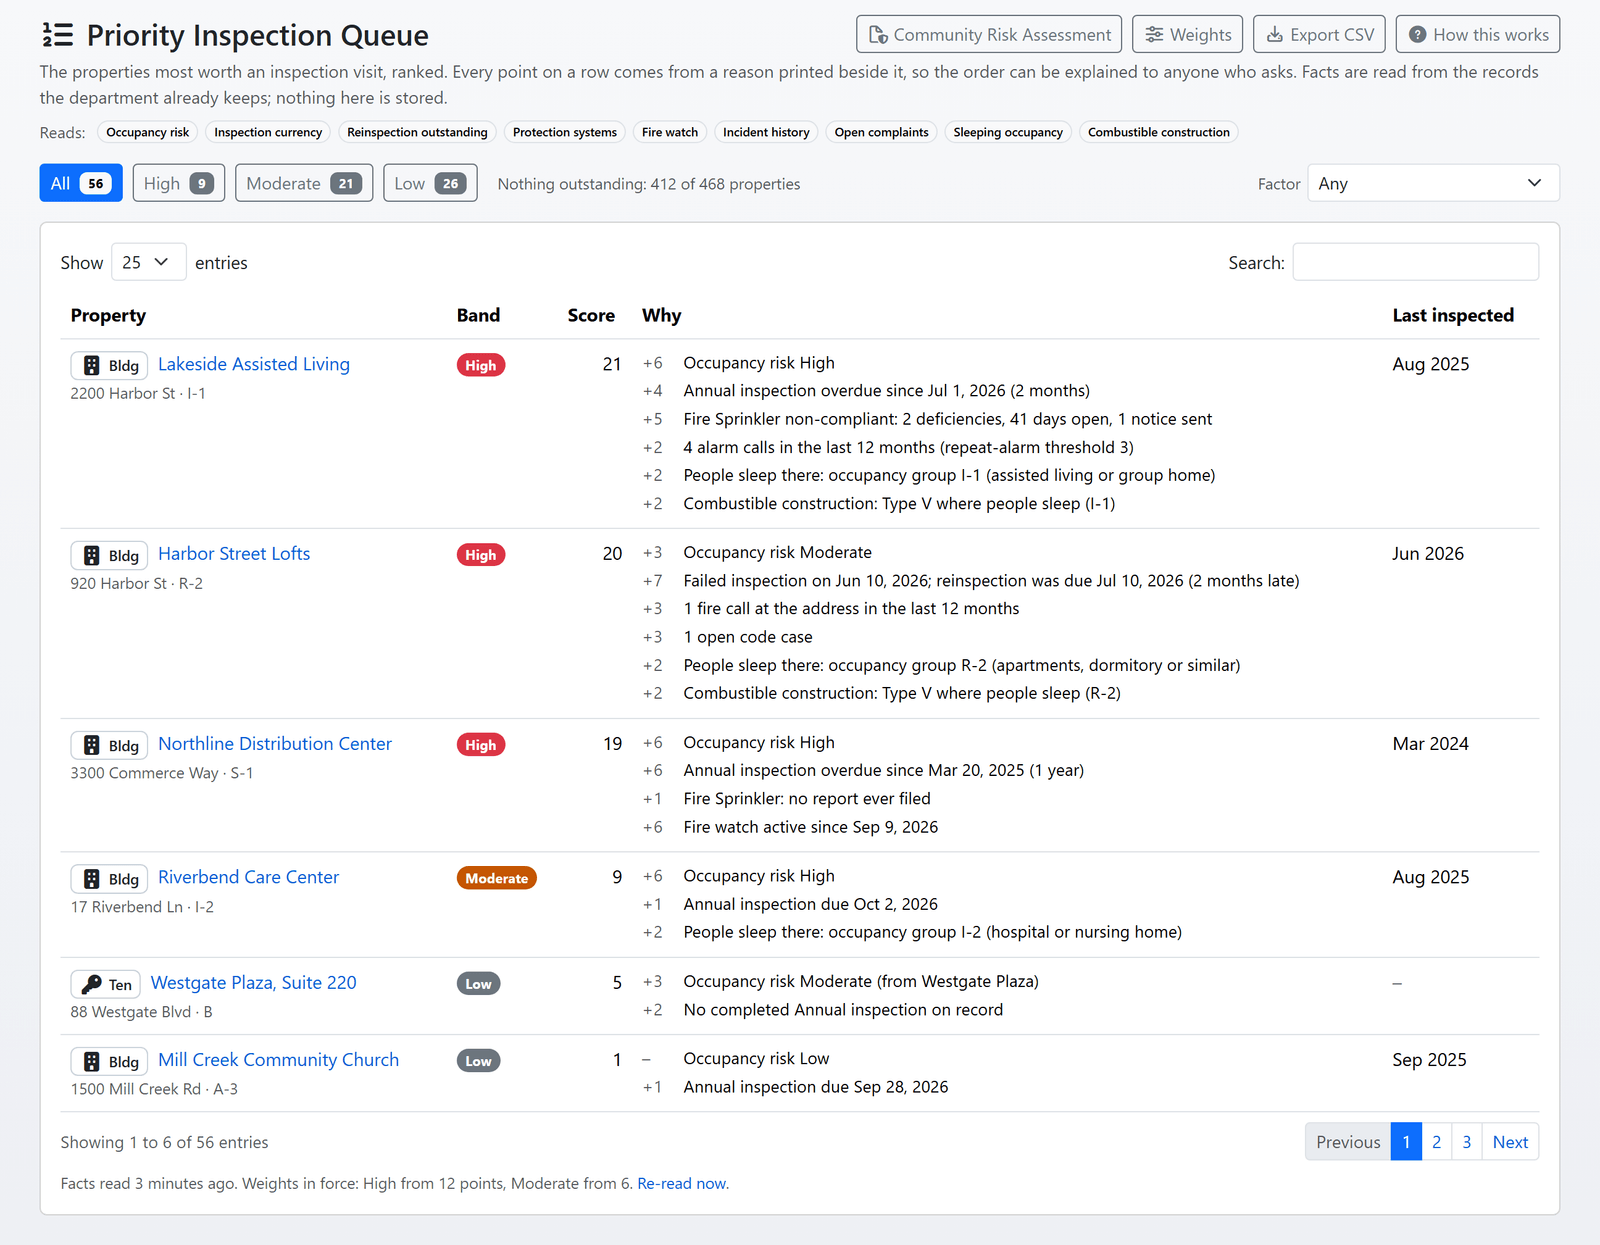This screenshot has height=1245, width=1600.
Task: Open Lakeside Assisted Living property link
Action: click(x=254, y=364)
